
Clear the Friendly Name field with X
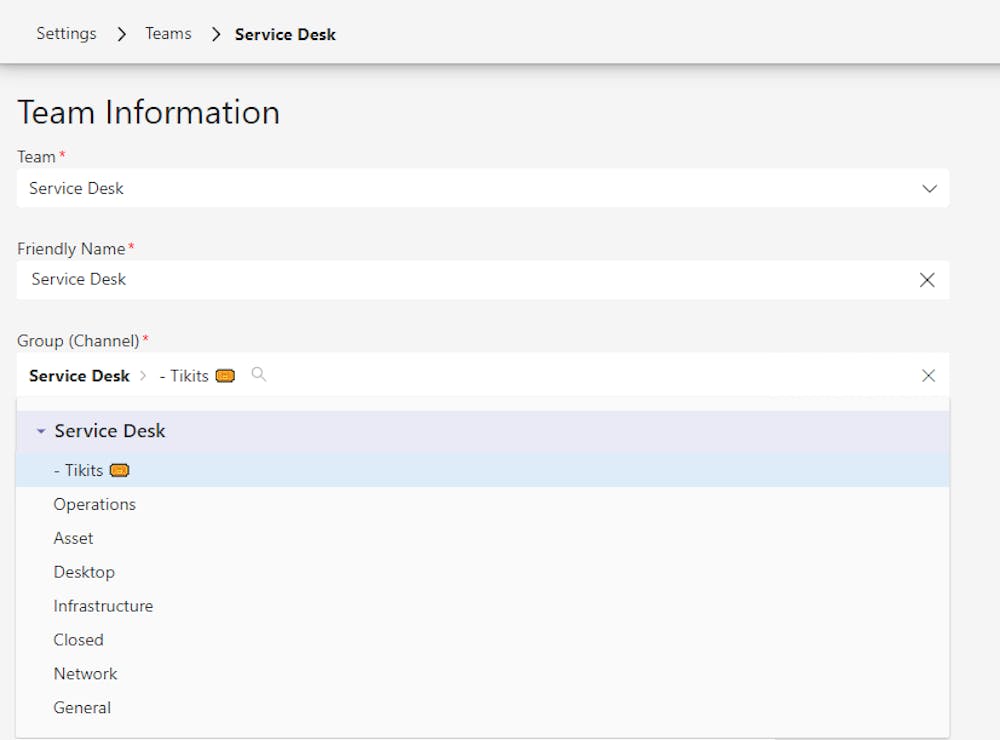pos(927,280)
